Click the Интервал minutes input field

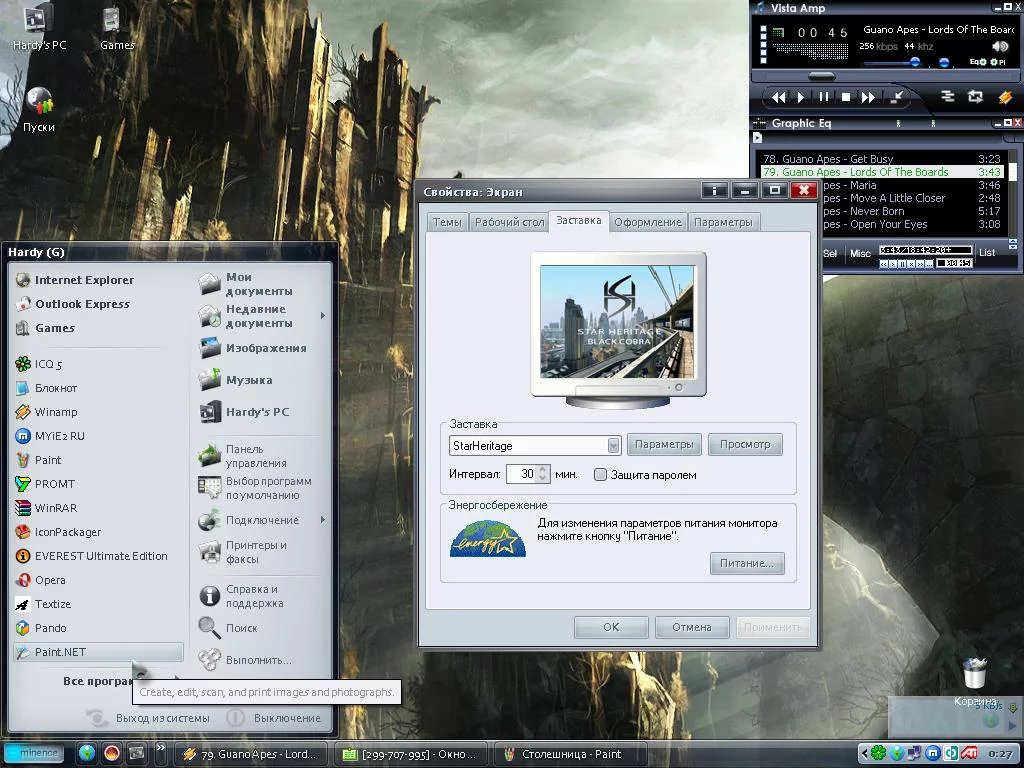coord(521,474)
